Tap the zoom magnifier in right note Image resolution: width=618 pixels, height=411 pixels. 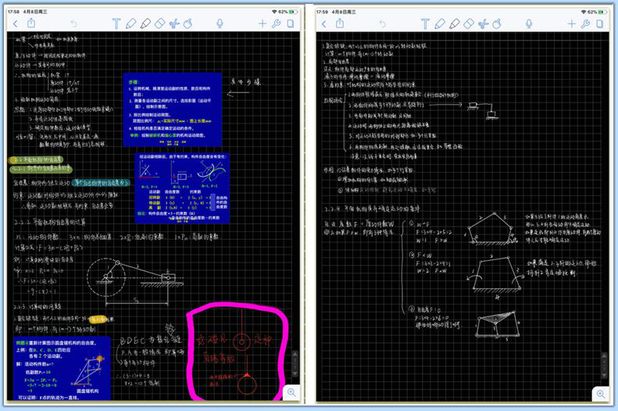coord(601,393)
